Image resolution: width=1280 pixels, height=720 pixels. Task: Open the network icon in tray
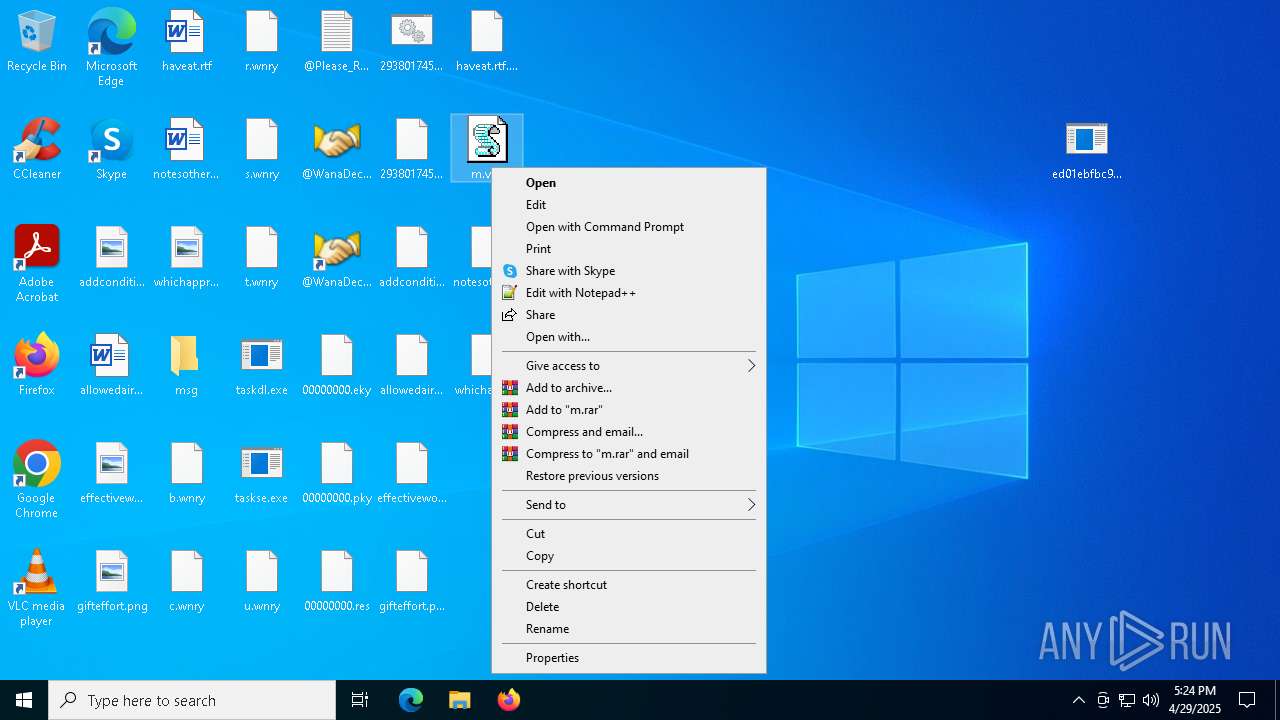point(1127,700)
